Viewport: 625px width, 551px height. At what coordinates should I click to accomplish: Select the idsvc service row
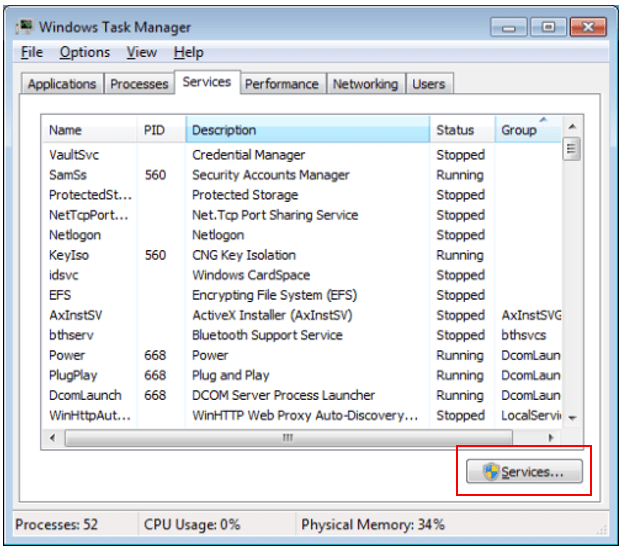302,275
